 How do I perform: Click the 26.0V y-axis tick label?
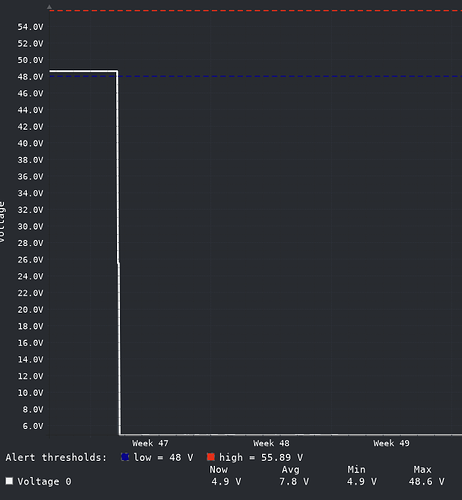coord(30,260)
